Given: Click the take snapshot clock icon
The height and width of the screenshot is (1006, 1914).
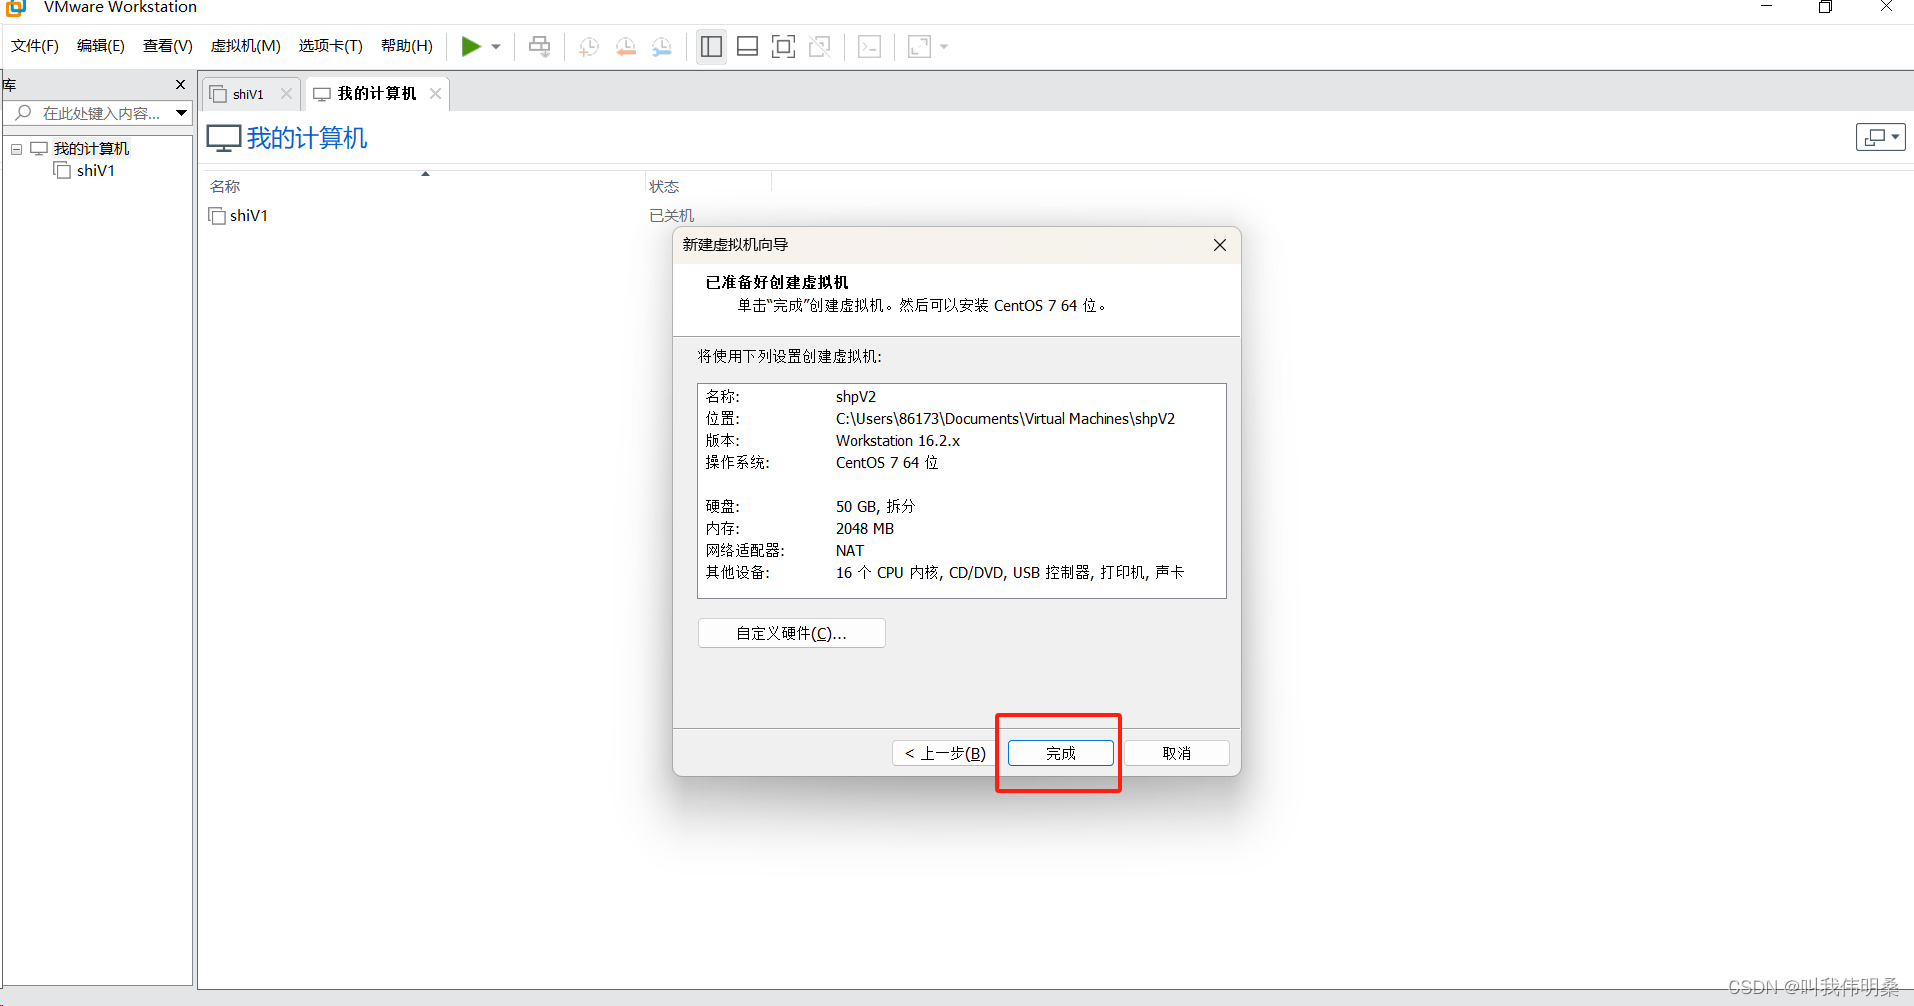Looking at the screenshot, I should coord(589,46).
